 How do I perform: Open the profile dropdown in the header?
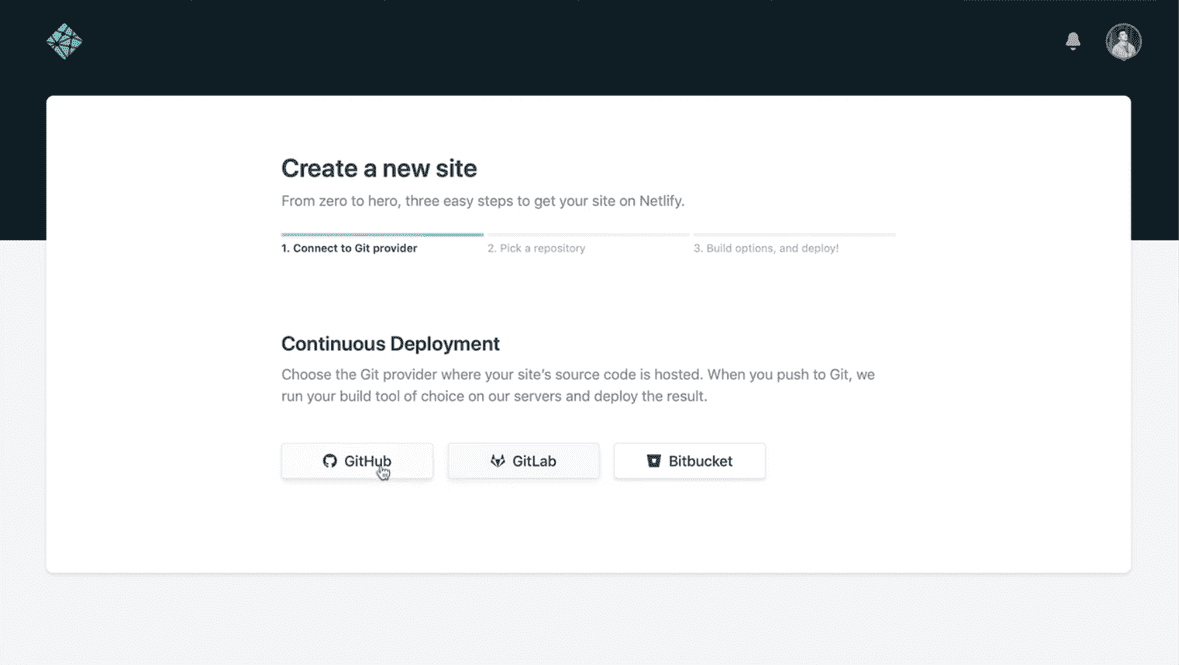point(1123,41)
